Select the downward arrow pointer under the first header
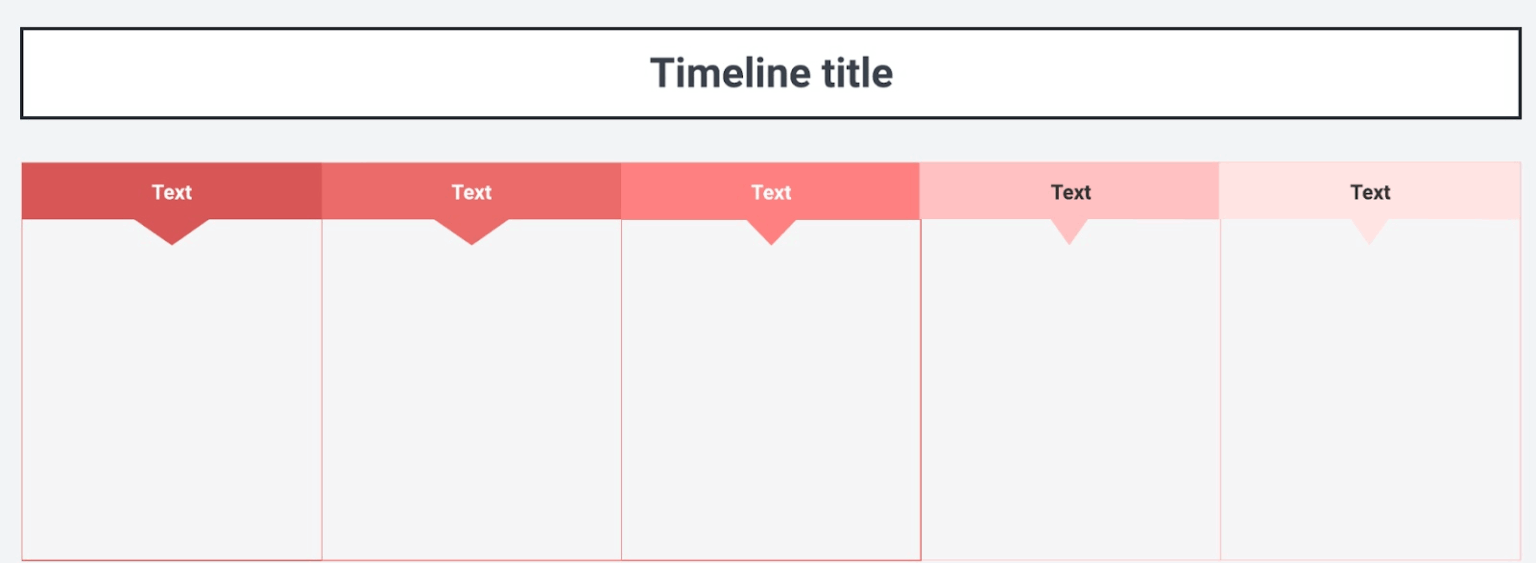The height and width of the screenshot is (563, 1536). click(x=172, y=231)
